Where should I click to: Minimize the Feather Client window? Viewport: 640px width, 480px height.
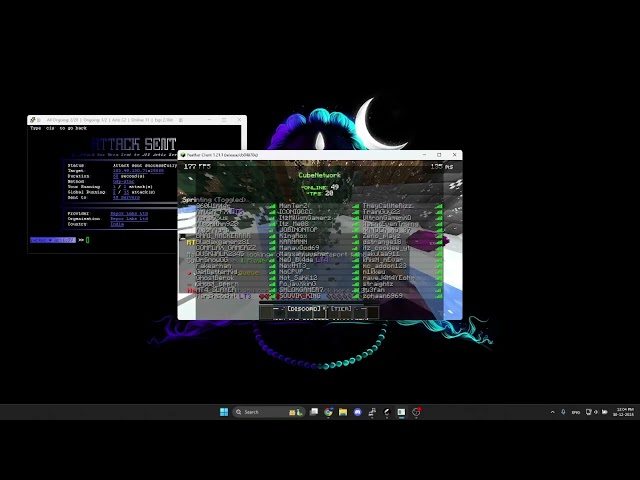point(424,155)
